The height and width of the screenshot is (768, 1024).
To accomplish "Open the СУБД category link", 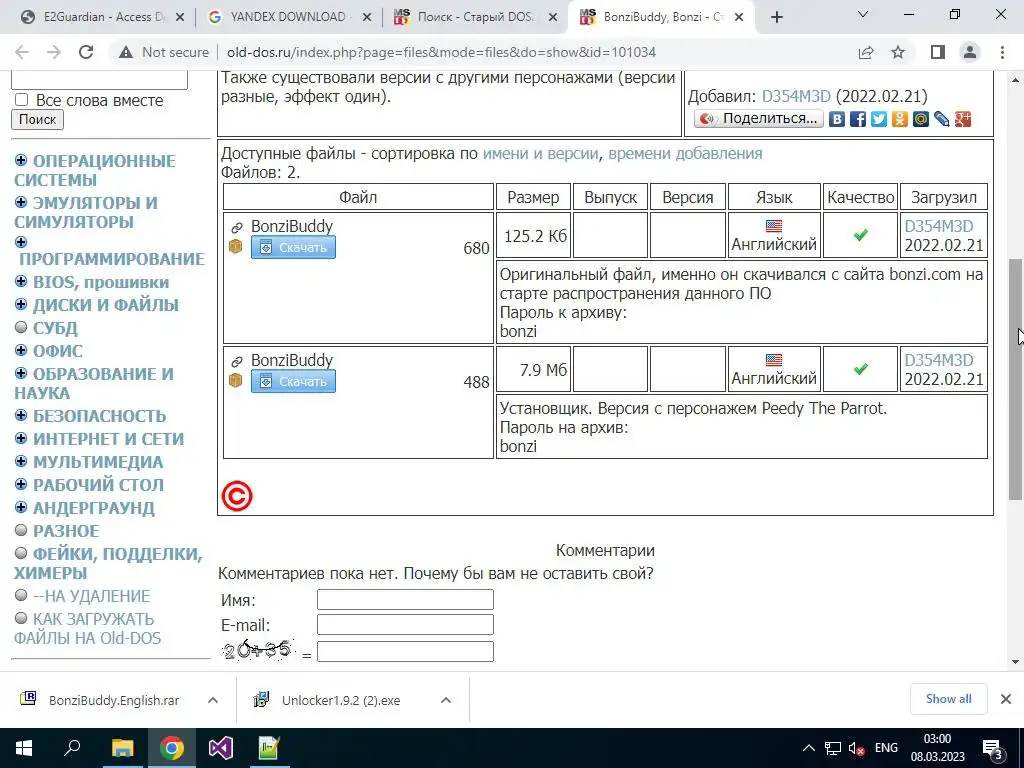I will click(x=55, y=328).
